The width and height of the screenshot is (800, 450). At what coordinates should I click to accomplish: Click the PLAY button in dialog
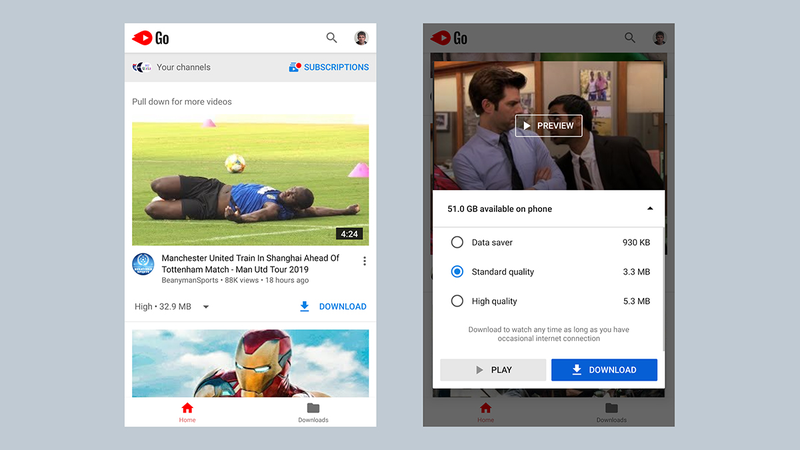click(x=493, y=370)
